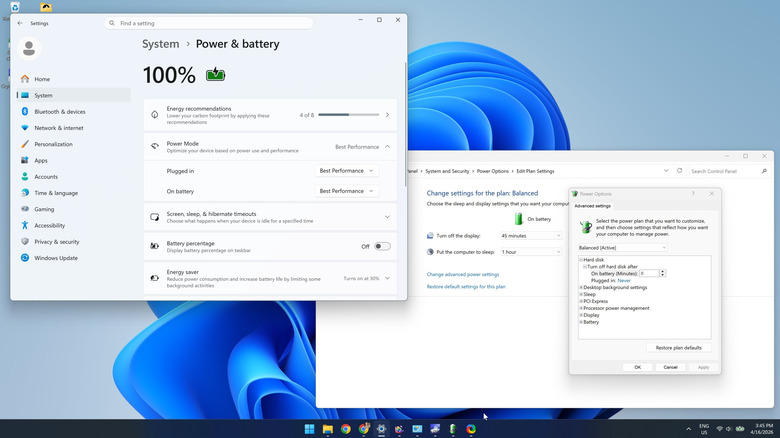Open Put the computer to sleep dropdown
Viewport: 780px width, 438px height.
coord(531,252)
